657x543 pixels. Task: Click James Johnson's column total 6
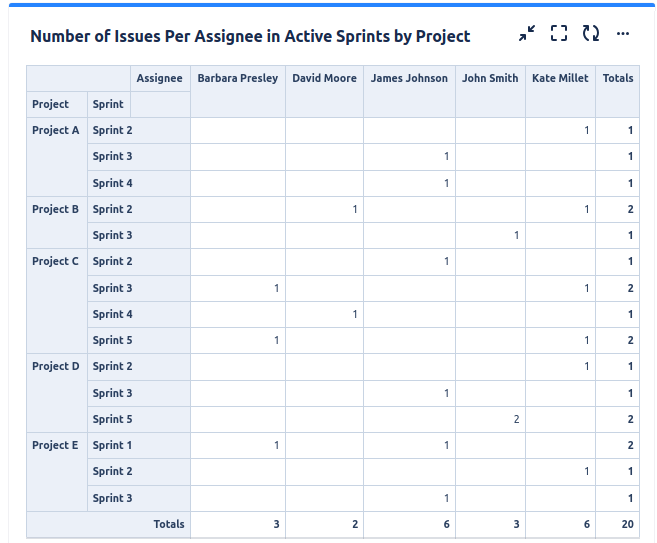click(x=447, y=524)
